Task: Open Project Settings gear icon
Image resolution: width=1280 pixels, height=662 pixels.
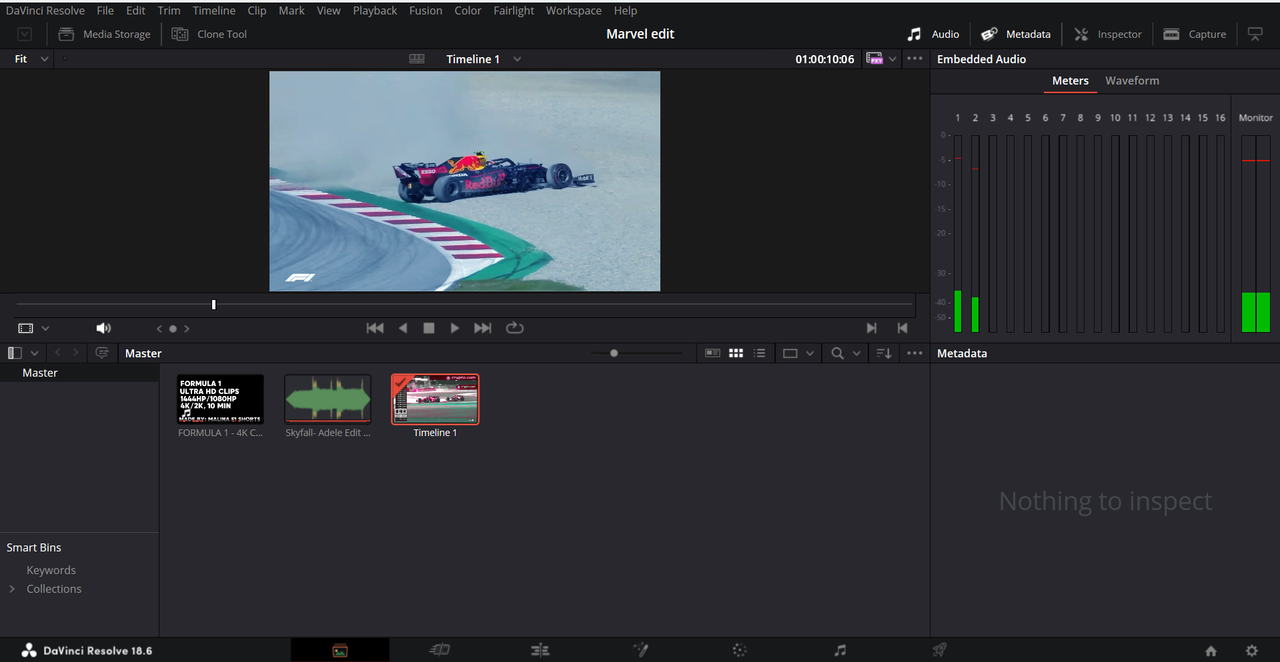Action: pyautogui.click(x=1251, y=651)
